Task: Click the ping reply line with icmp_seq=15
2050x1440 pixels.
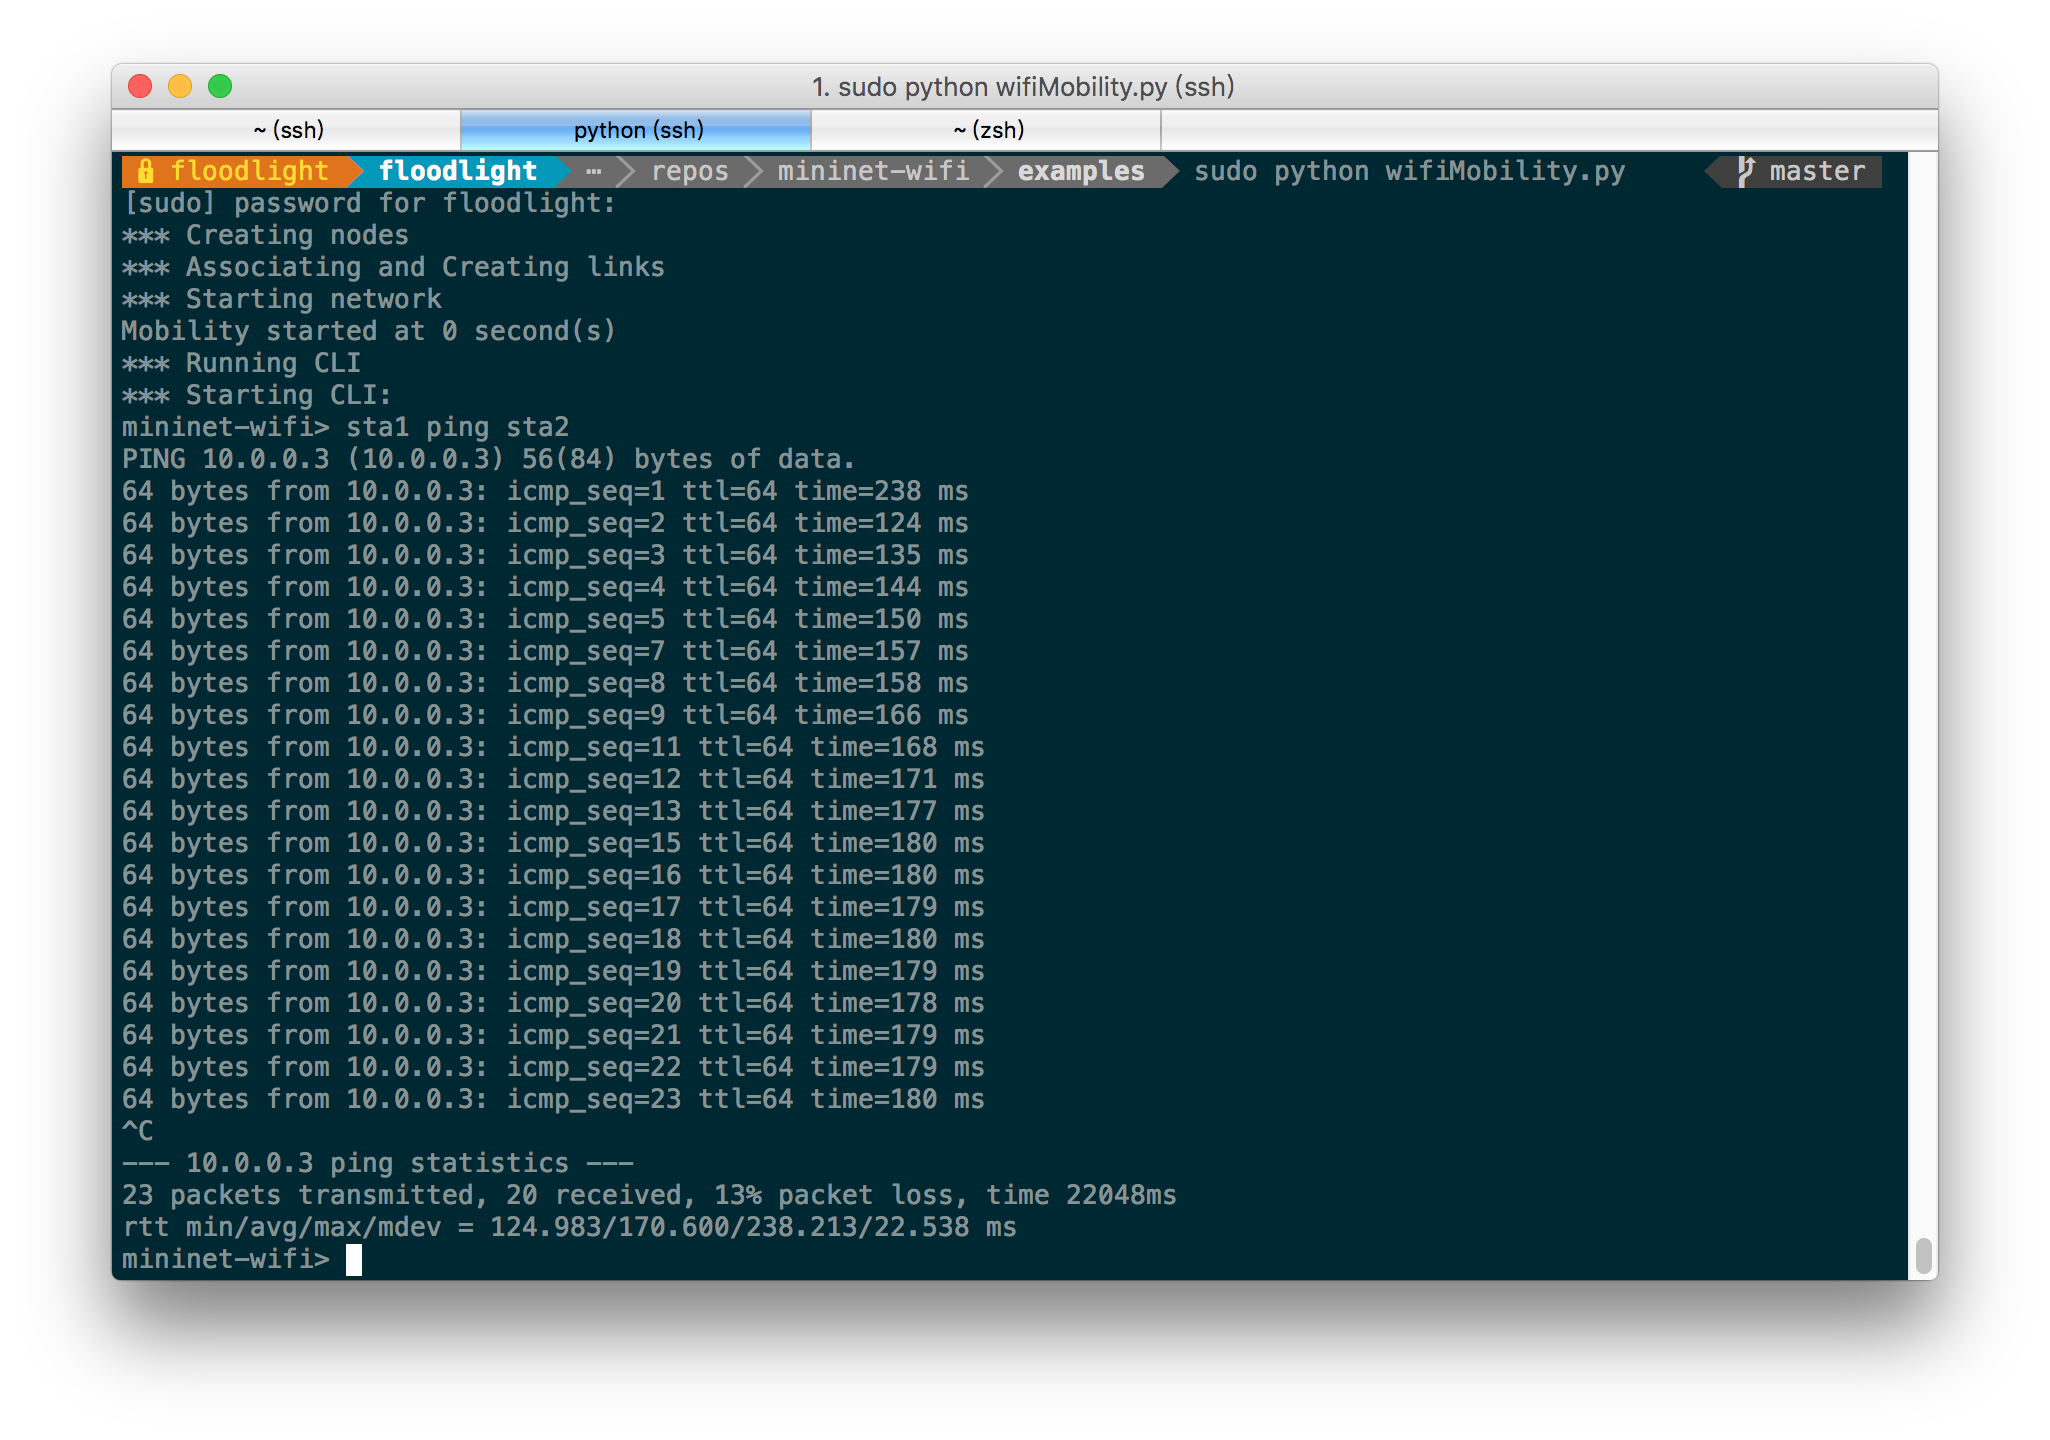Action: [x=553, y=843]
